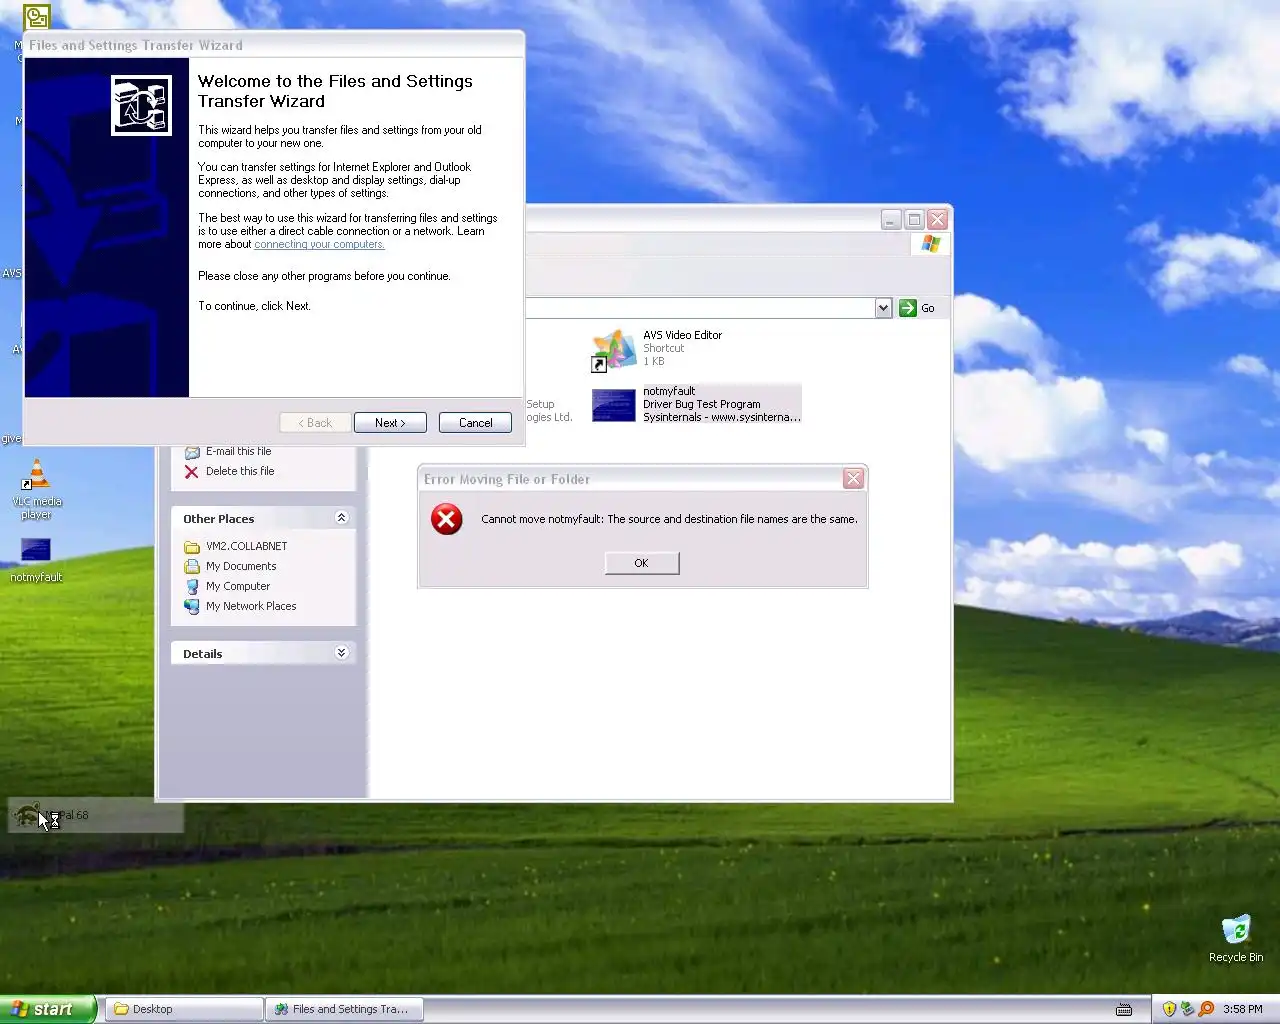
Task: Open My Documents link in Other Places
Action: point(241,566)
